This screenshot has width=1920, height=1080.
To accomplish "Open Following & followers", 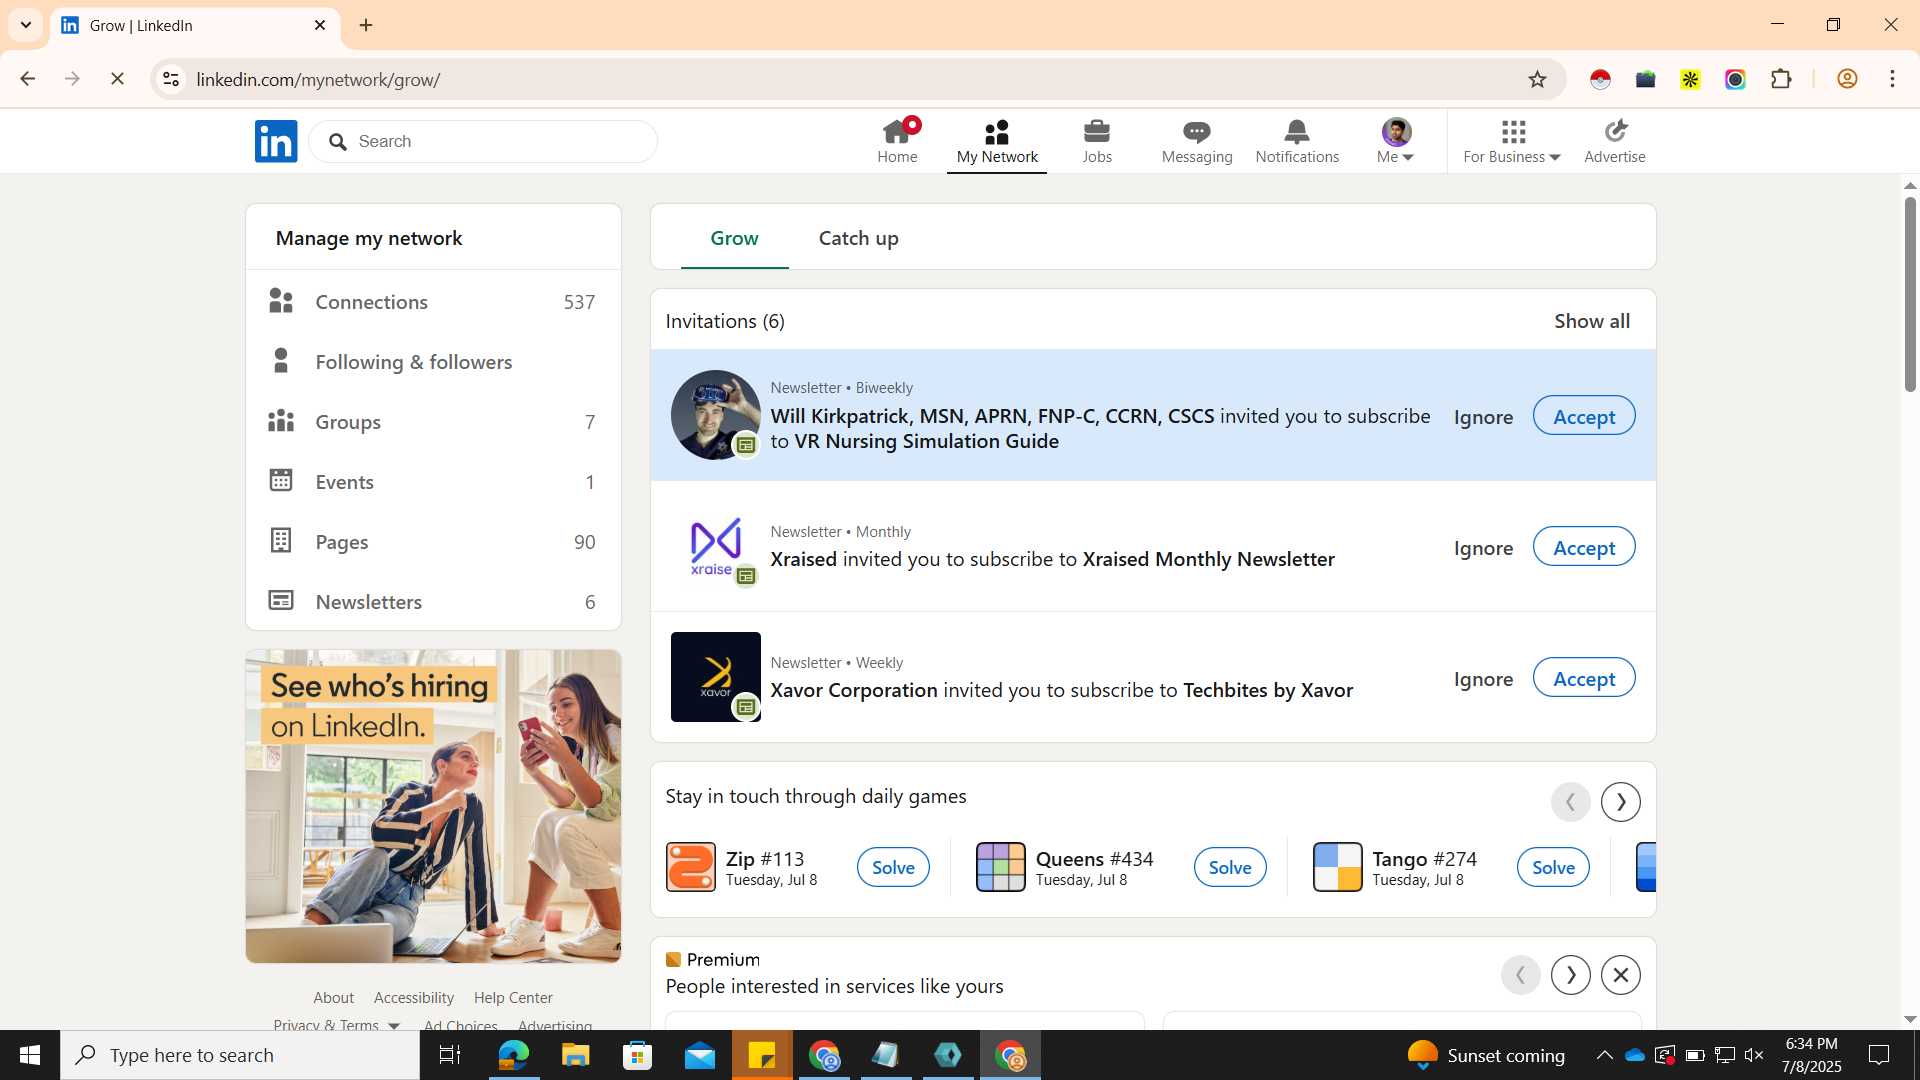I will 433,362.
